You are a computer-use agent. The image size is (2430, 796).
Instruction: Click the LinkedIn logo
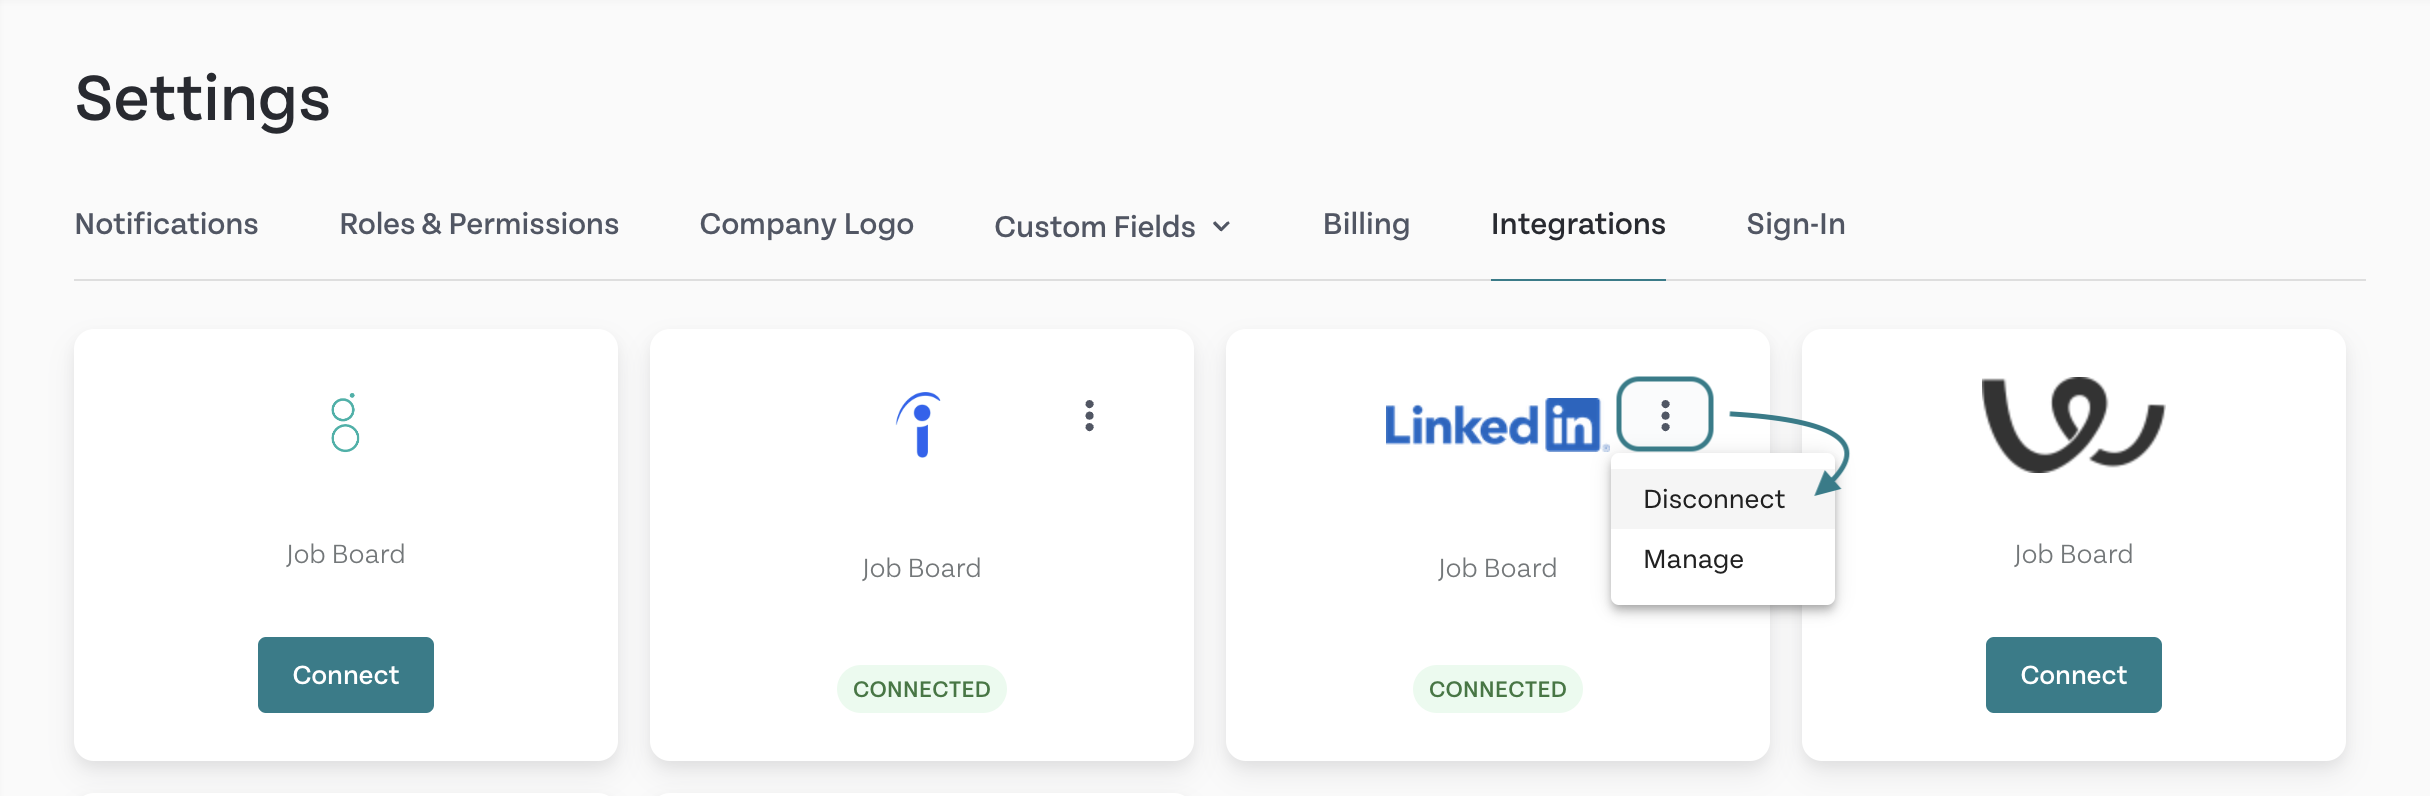point(1494,425)
